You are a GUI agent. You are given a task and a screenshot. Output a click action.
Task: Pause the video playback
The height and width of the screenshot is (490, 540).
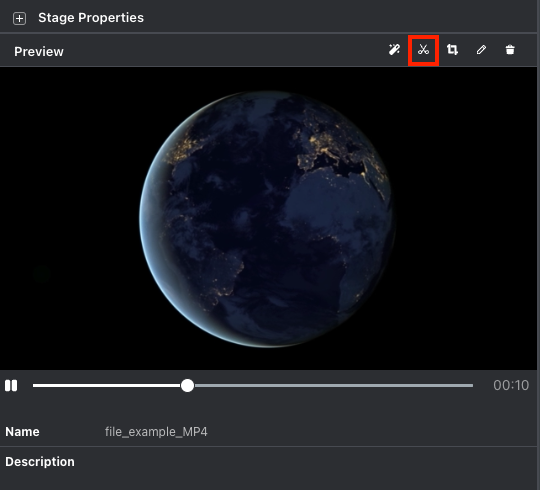11,385
